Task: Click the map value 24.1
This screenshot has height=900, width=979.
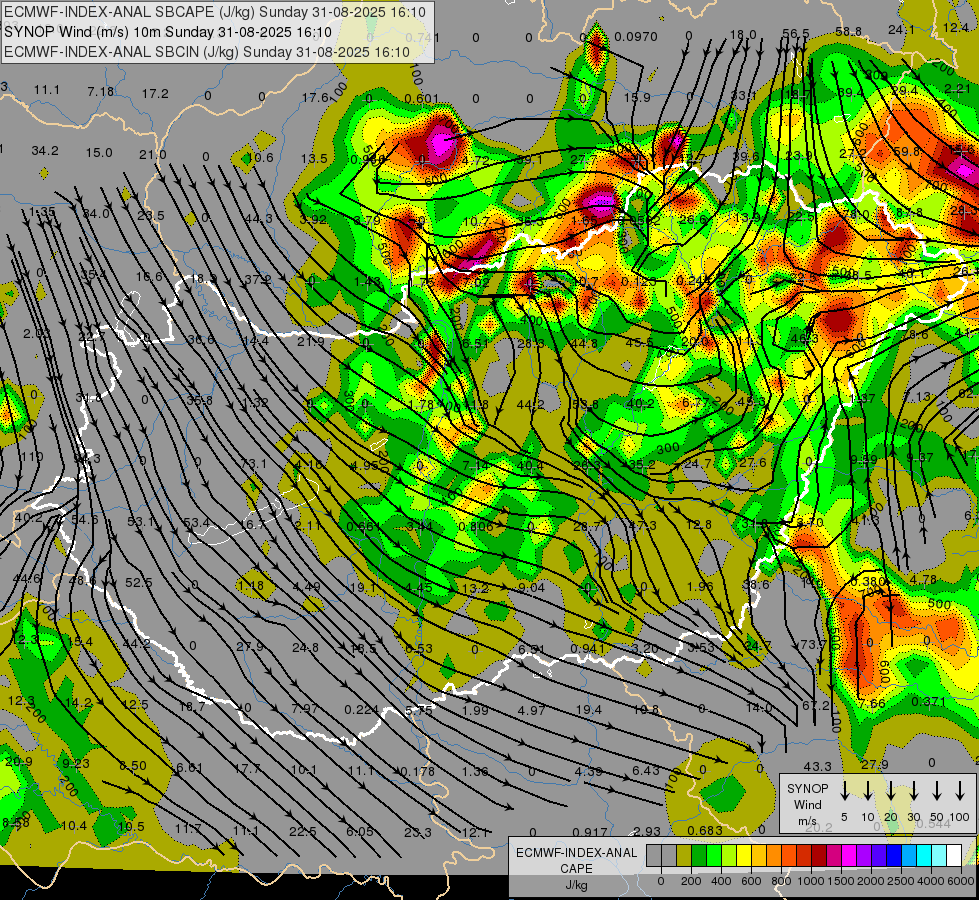Action: (x=901, y=29)
